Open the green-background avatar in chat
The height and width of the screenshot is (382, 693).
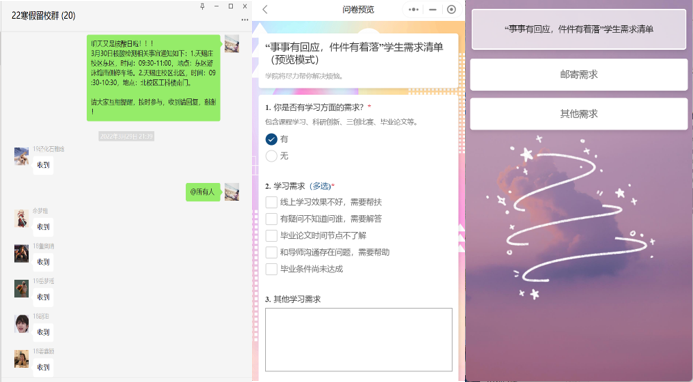coord(21,289)
